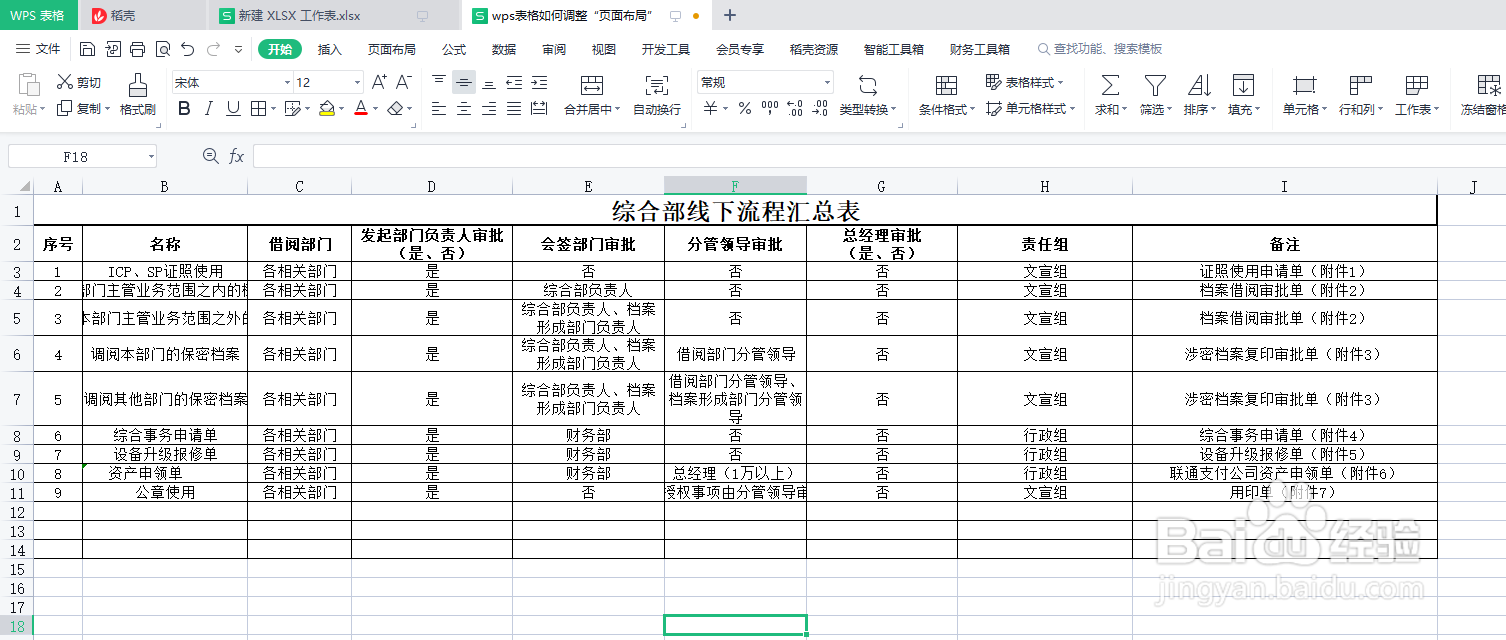
Task: Switch to the 公式 ribbon tab
Action: tap(454, 49)
